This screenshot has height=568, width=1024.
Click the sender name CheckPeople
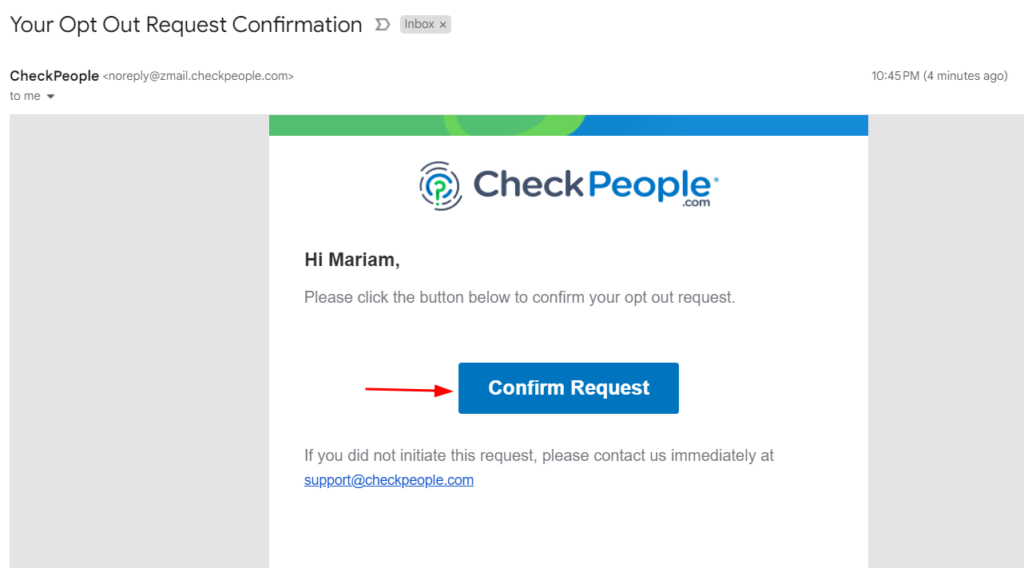(x=54, y=76)
